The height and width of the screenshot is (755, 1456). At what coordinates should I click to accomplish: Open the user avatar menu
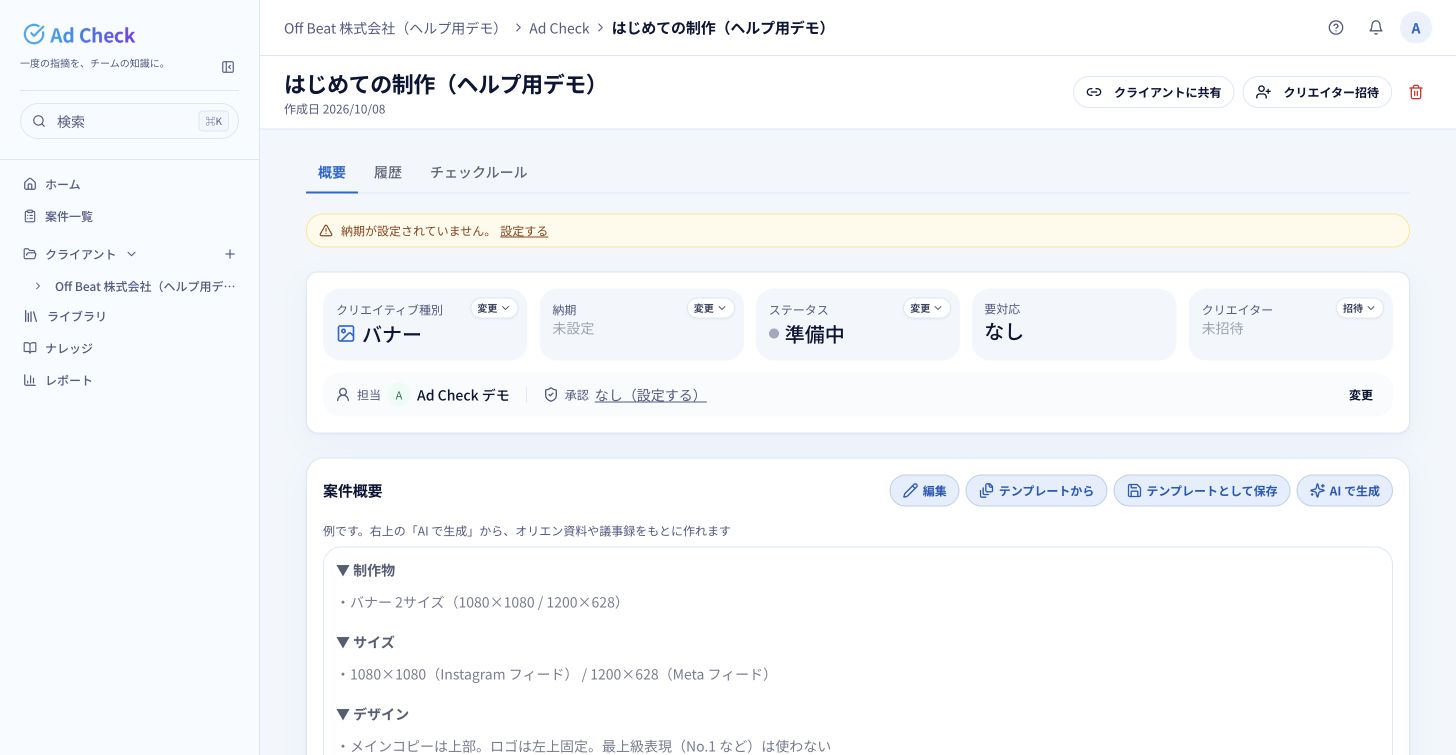click(x=1416, y=28)
